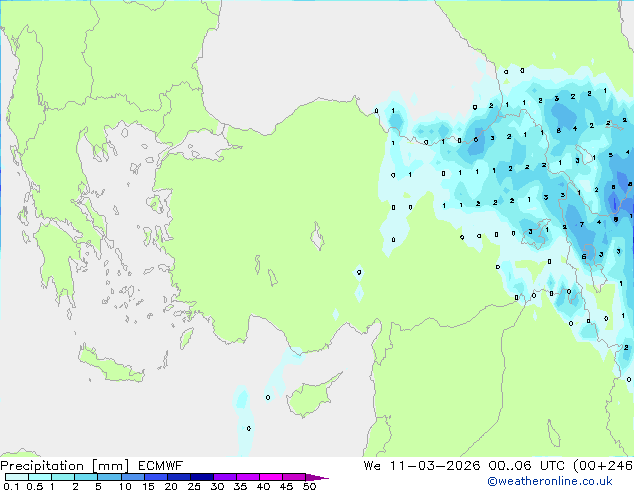
Task: Click the 25–30 mm darkest blue swatch
Action: [x=202, y=477]
